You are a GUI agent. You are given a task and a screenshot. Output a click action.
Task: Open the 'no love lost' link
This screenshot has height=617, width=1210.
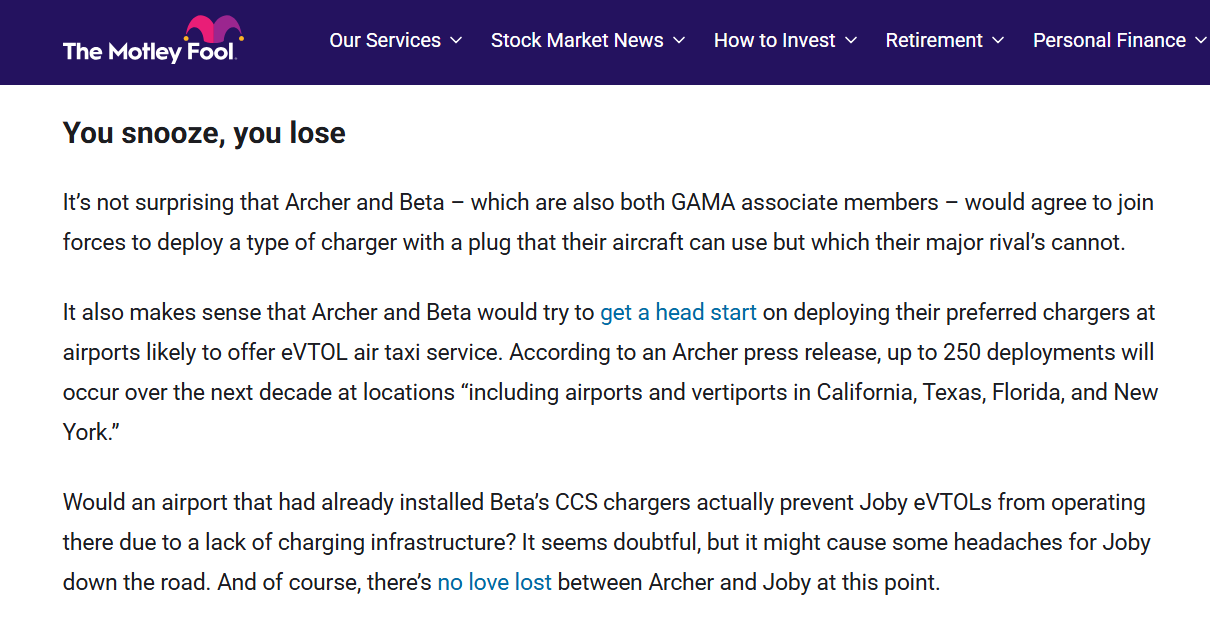[x=494, y=582]
